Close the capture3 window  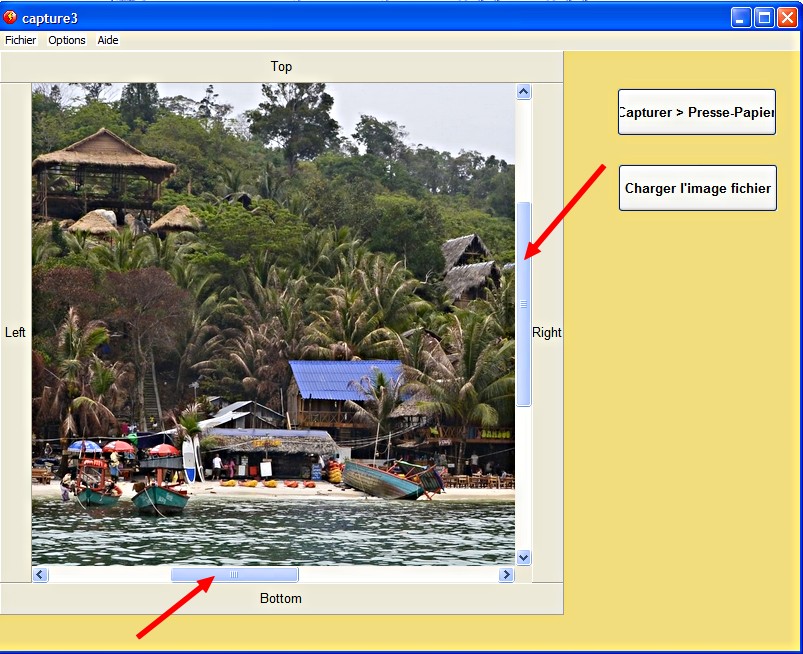click(x=788, y=18)
